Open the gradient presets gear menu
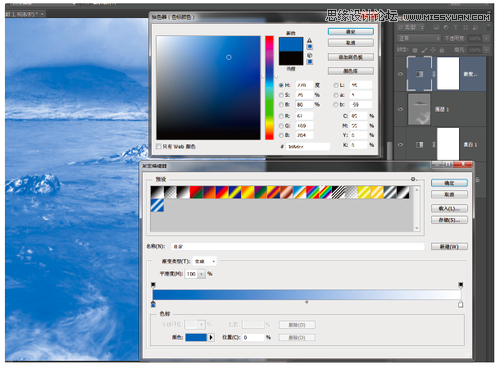The width and height of the screenshot is (500, 369). click(413, 179)
